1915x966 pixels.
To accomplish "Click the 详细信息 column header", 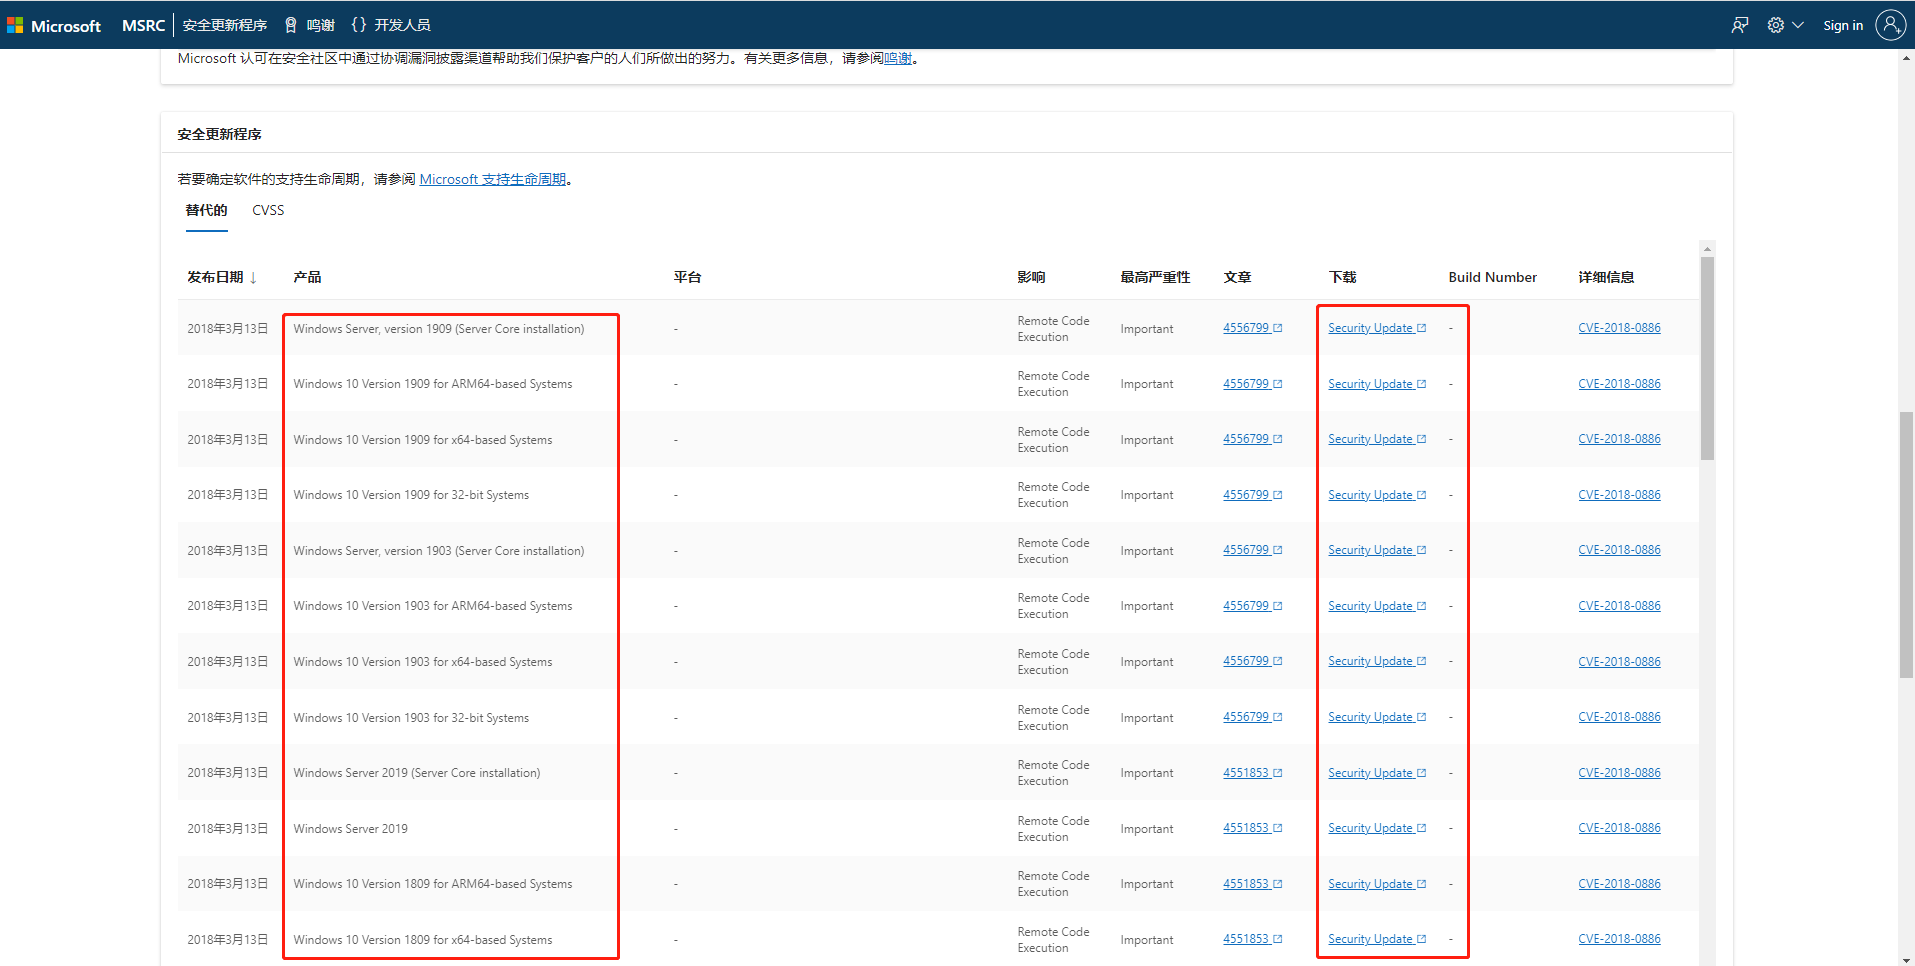I will coord(1606,278).
